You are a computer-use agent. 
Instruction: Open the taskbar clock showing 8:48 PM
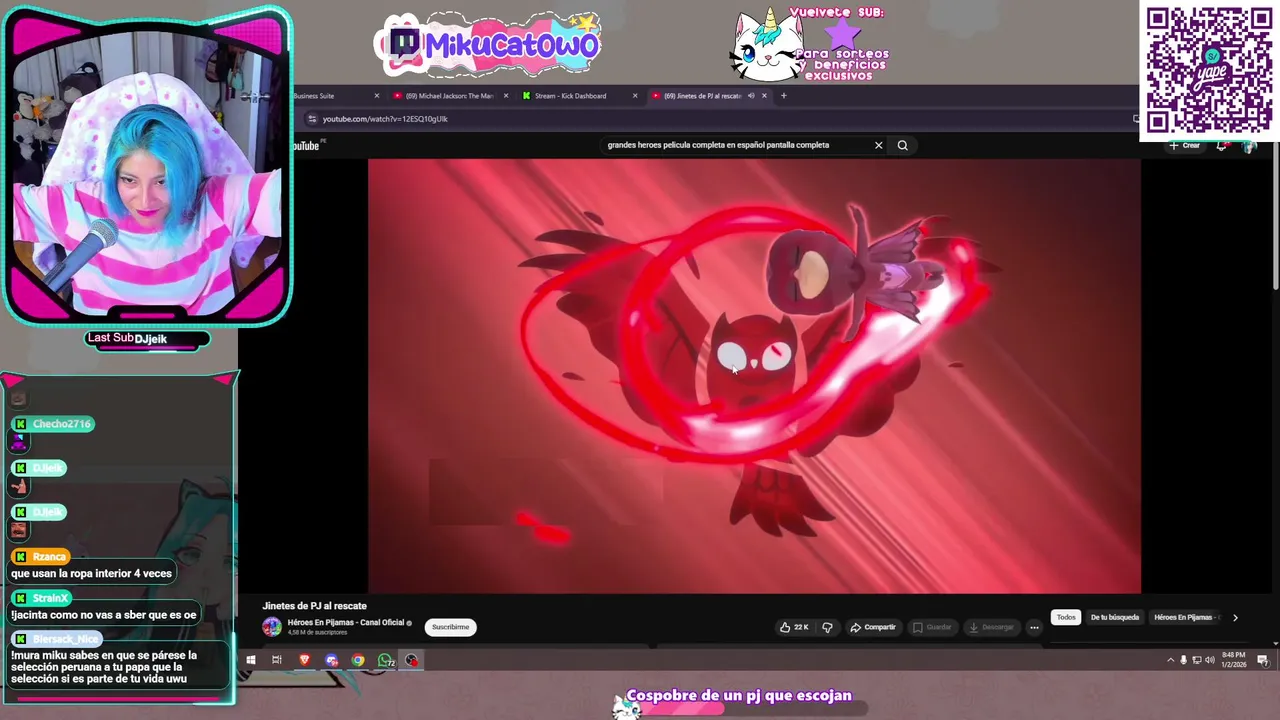tap(1233, 660)
